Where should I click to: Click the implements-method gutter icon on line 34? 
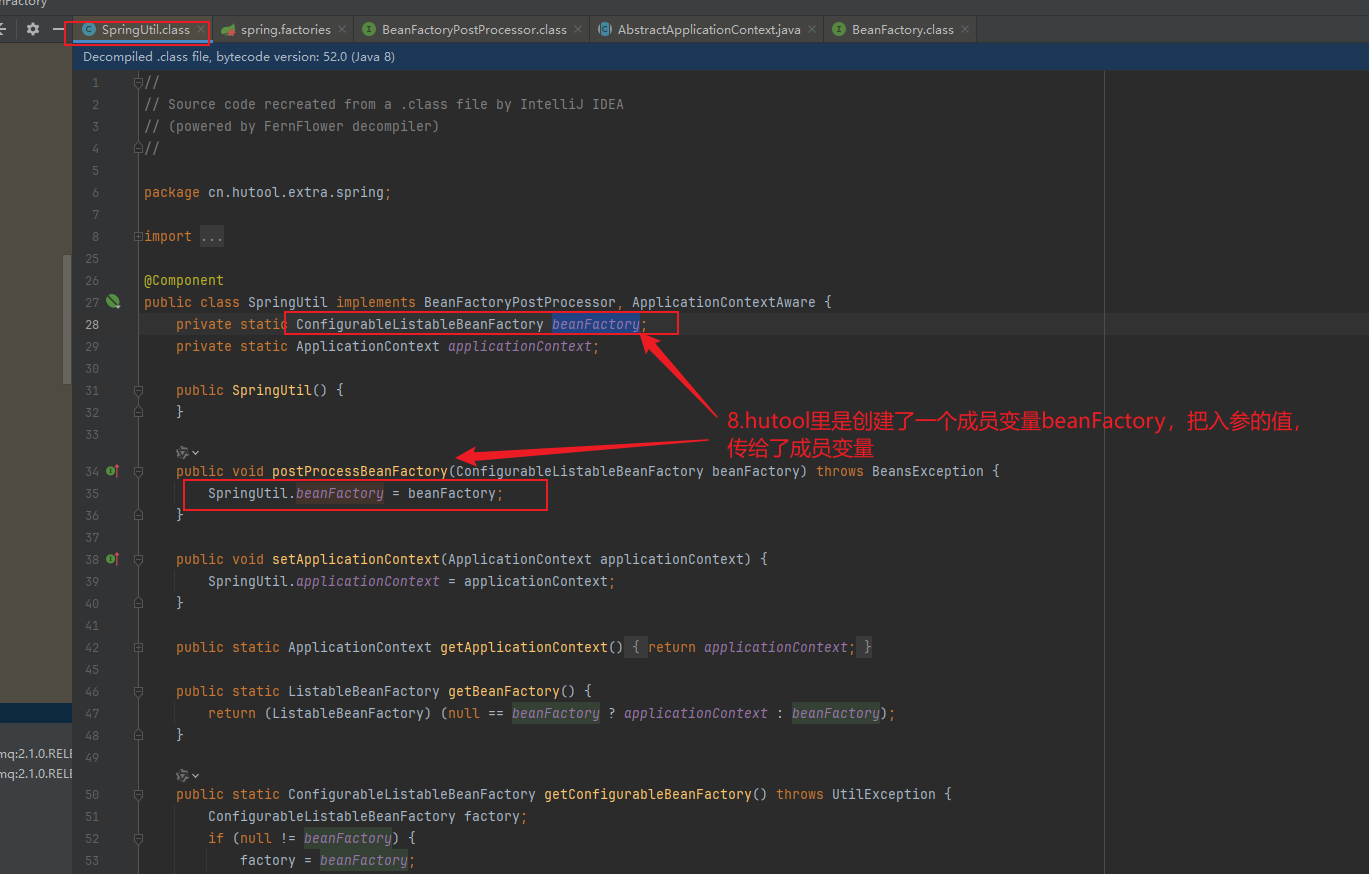pyautogui.click(x=113, y=470)
